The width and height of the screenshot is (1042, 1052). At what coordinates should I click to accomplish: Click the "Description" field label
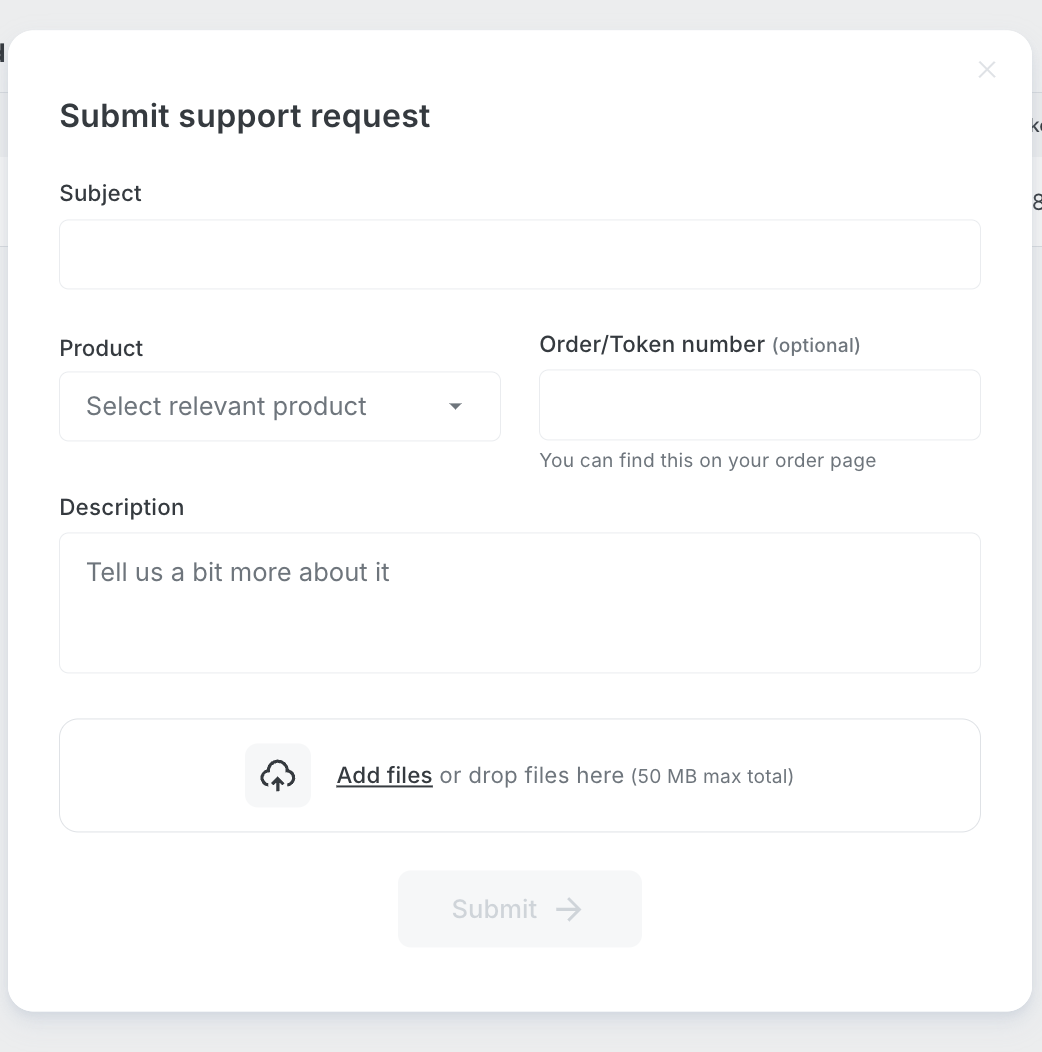[x=122, y=507]
